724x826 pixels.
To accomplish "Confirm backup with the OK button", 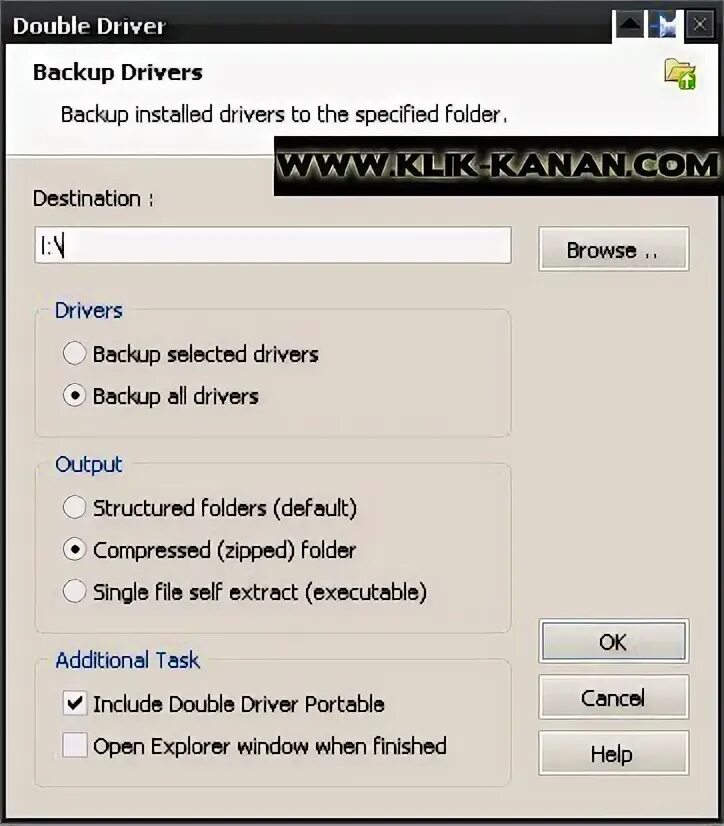I will point(613,641).
